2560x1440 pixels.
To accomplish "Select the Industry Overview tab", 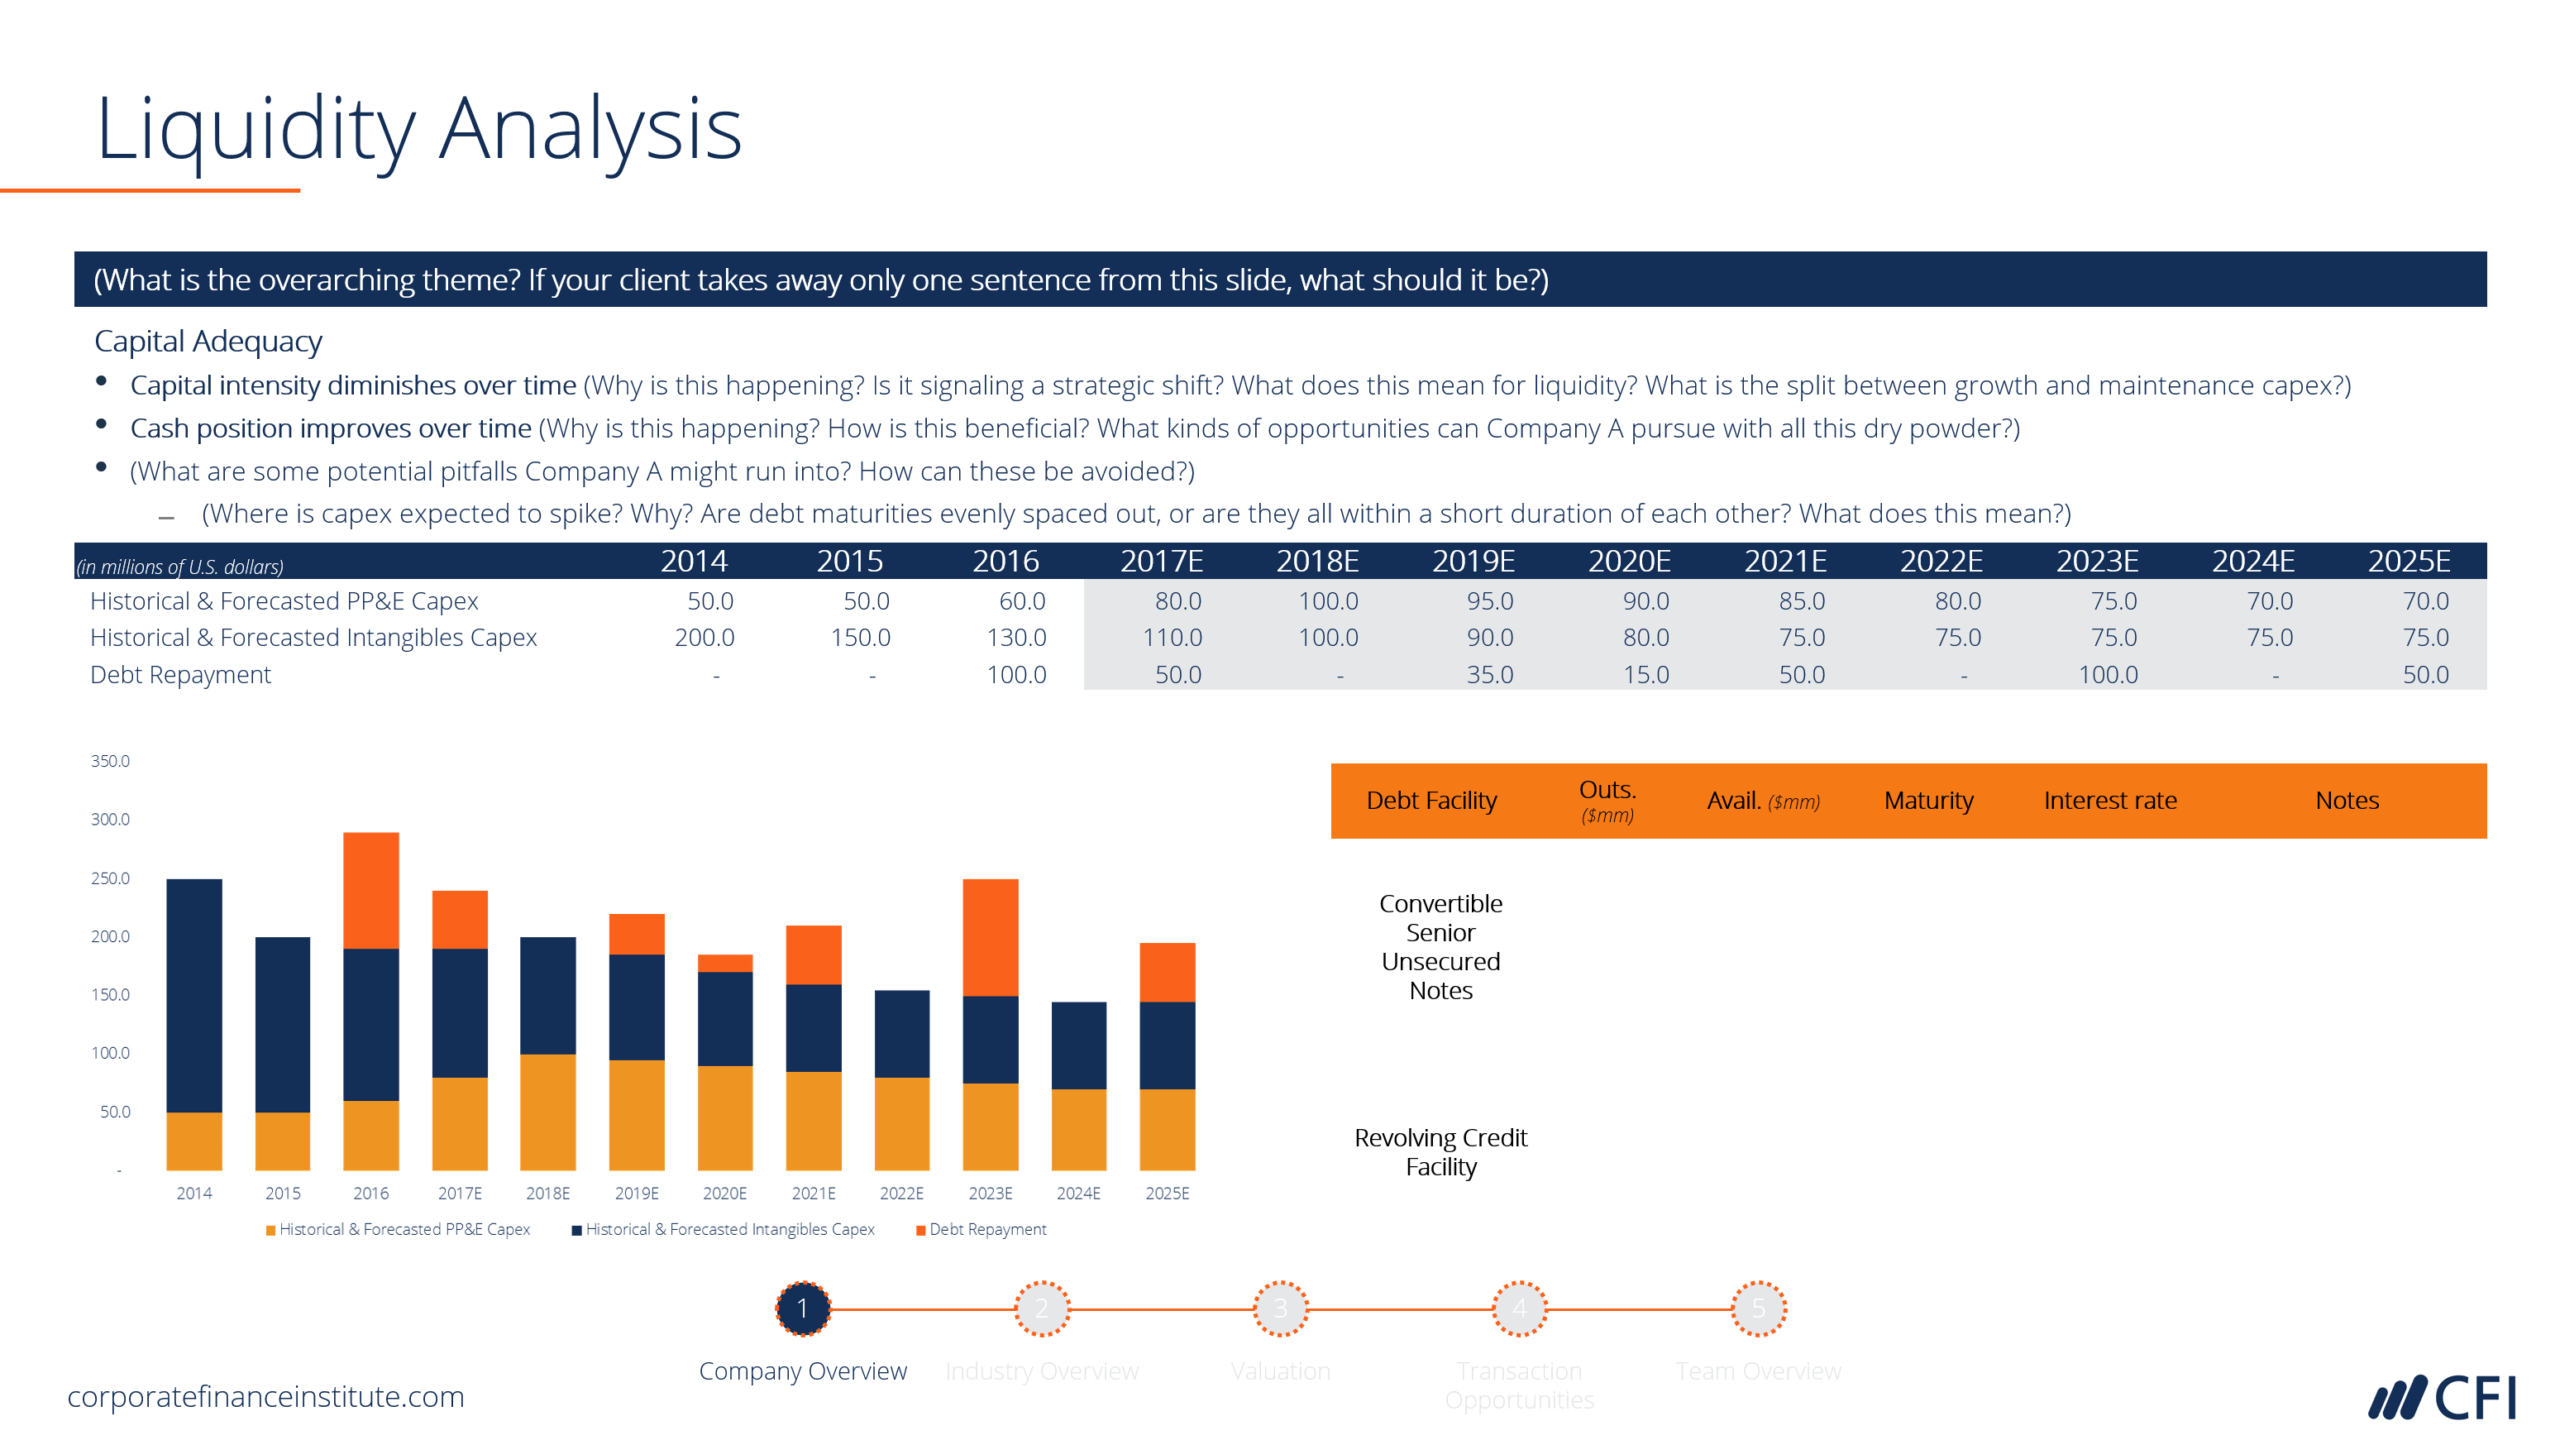I will coord(1037,1317).
